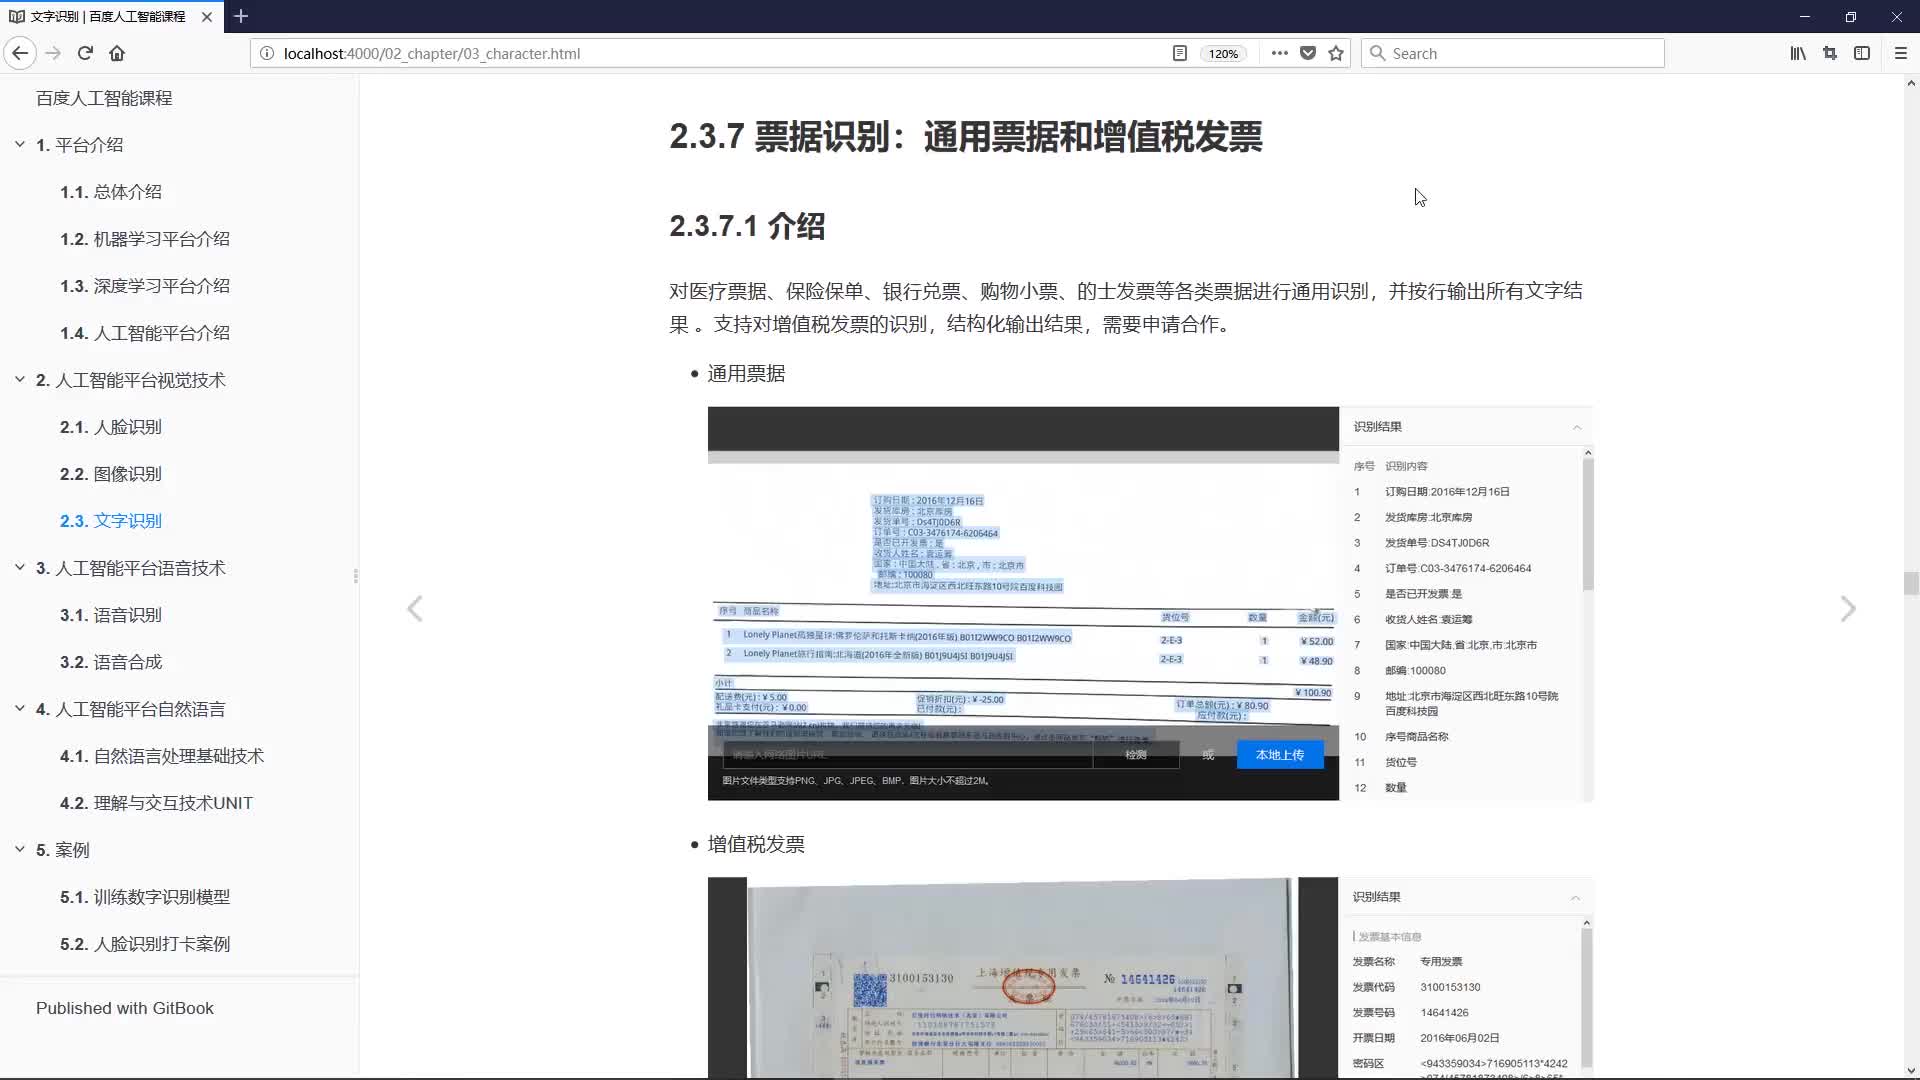Viewport: 1920px width, 1080px height.
Task: Open chapter 3.2. 语音合成
Action: pos(111,662)
